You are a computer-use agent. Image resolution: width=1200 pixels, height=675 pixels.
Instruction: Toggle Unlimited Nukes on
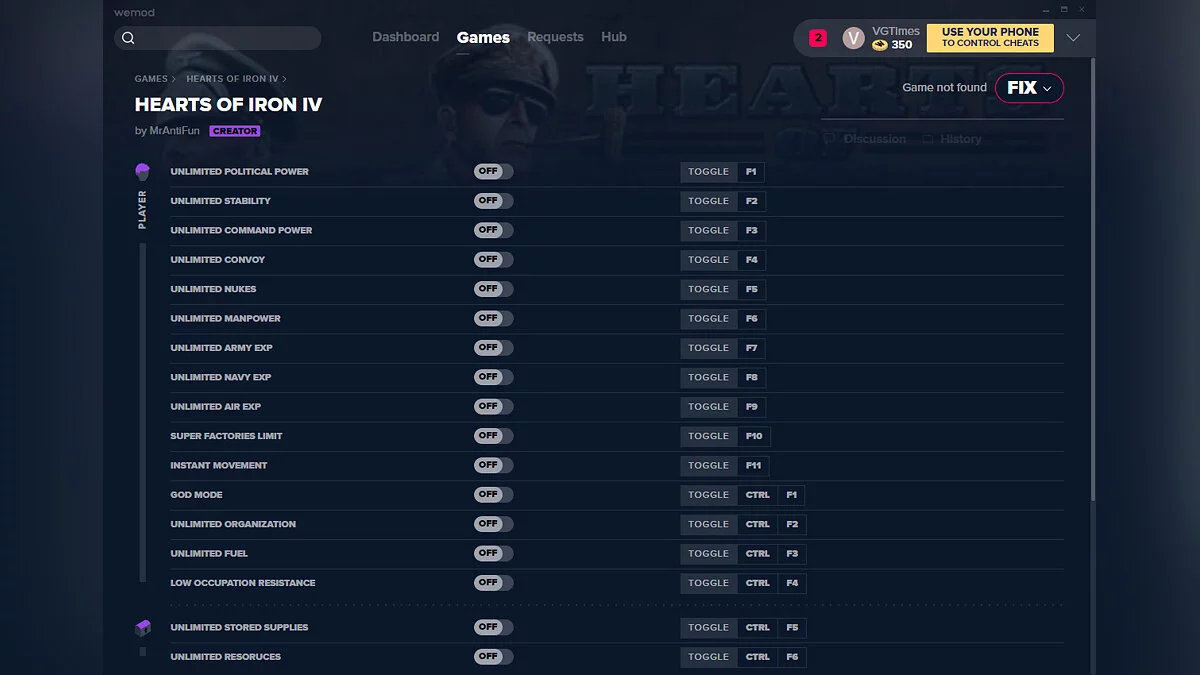tap(493, 289)
